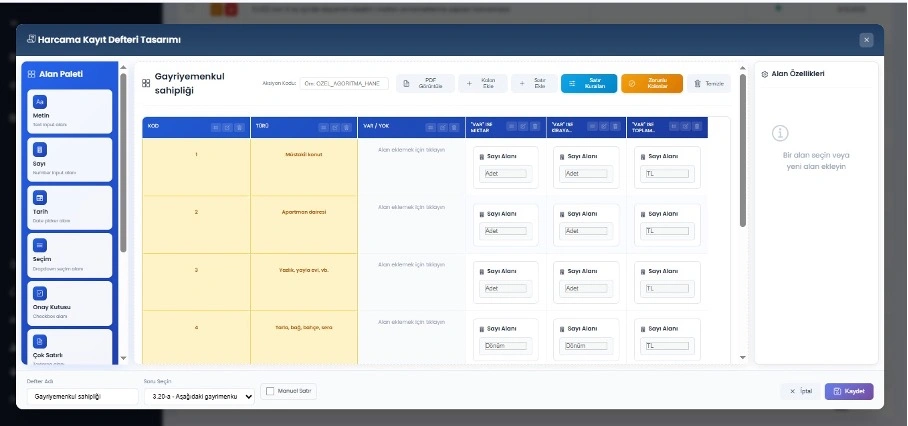Choose the Tarih date picker palette icon
908x426 pixels.
coord(41,197)
